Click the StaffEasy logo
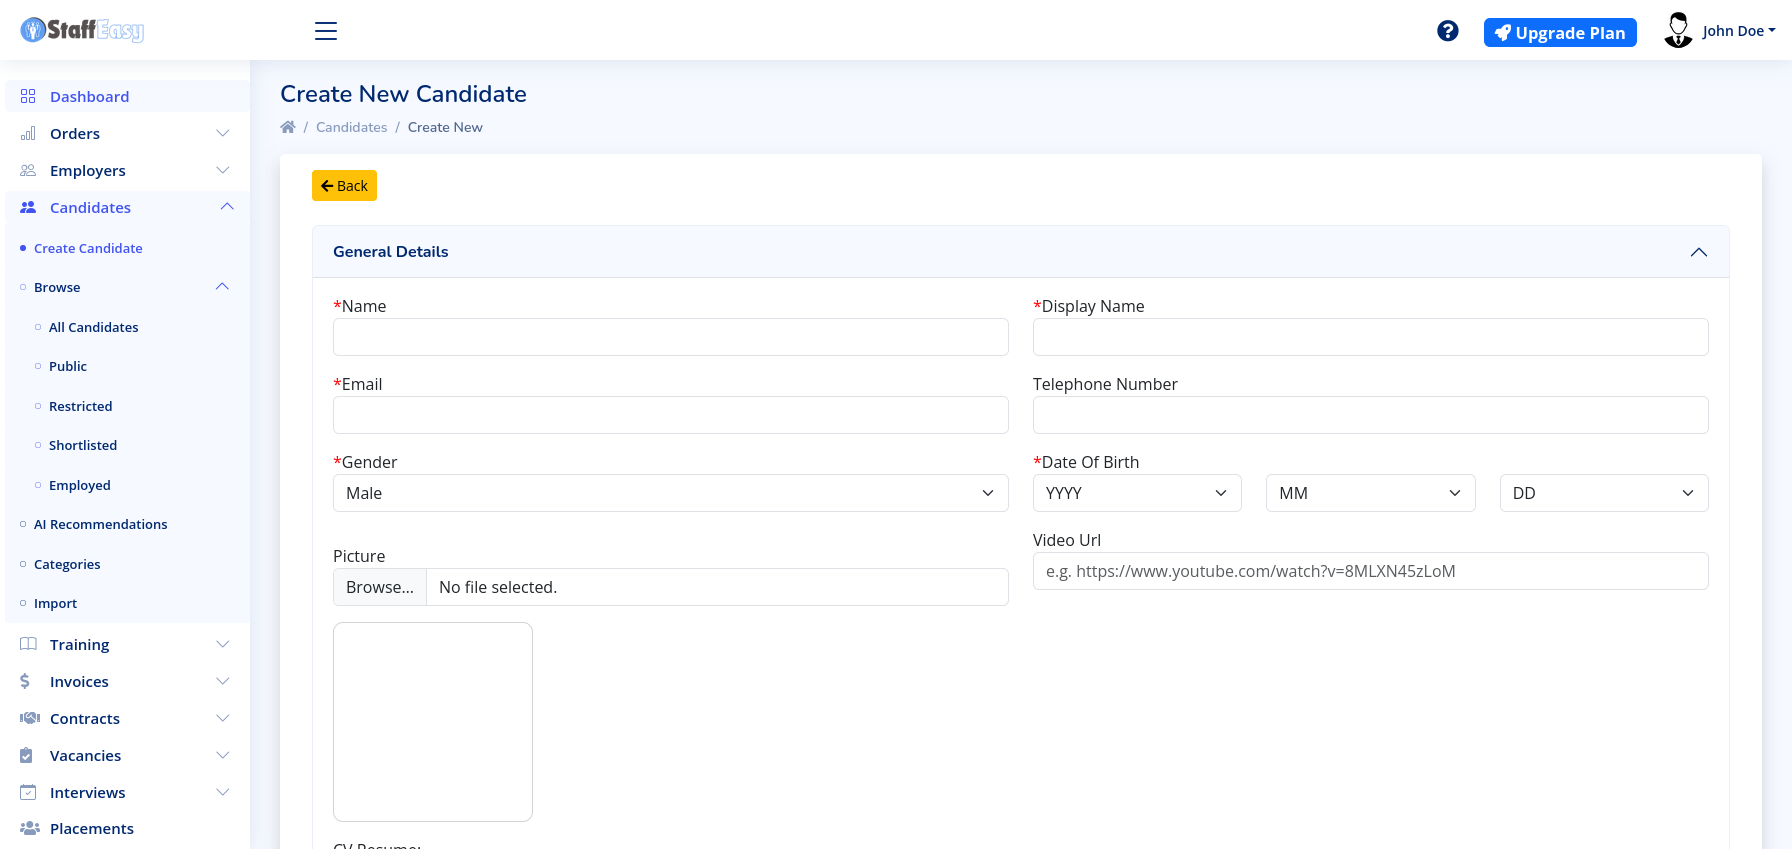The image size is (1792, 849). (x=82, y=30)
